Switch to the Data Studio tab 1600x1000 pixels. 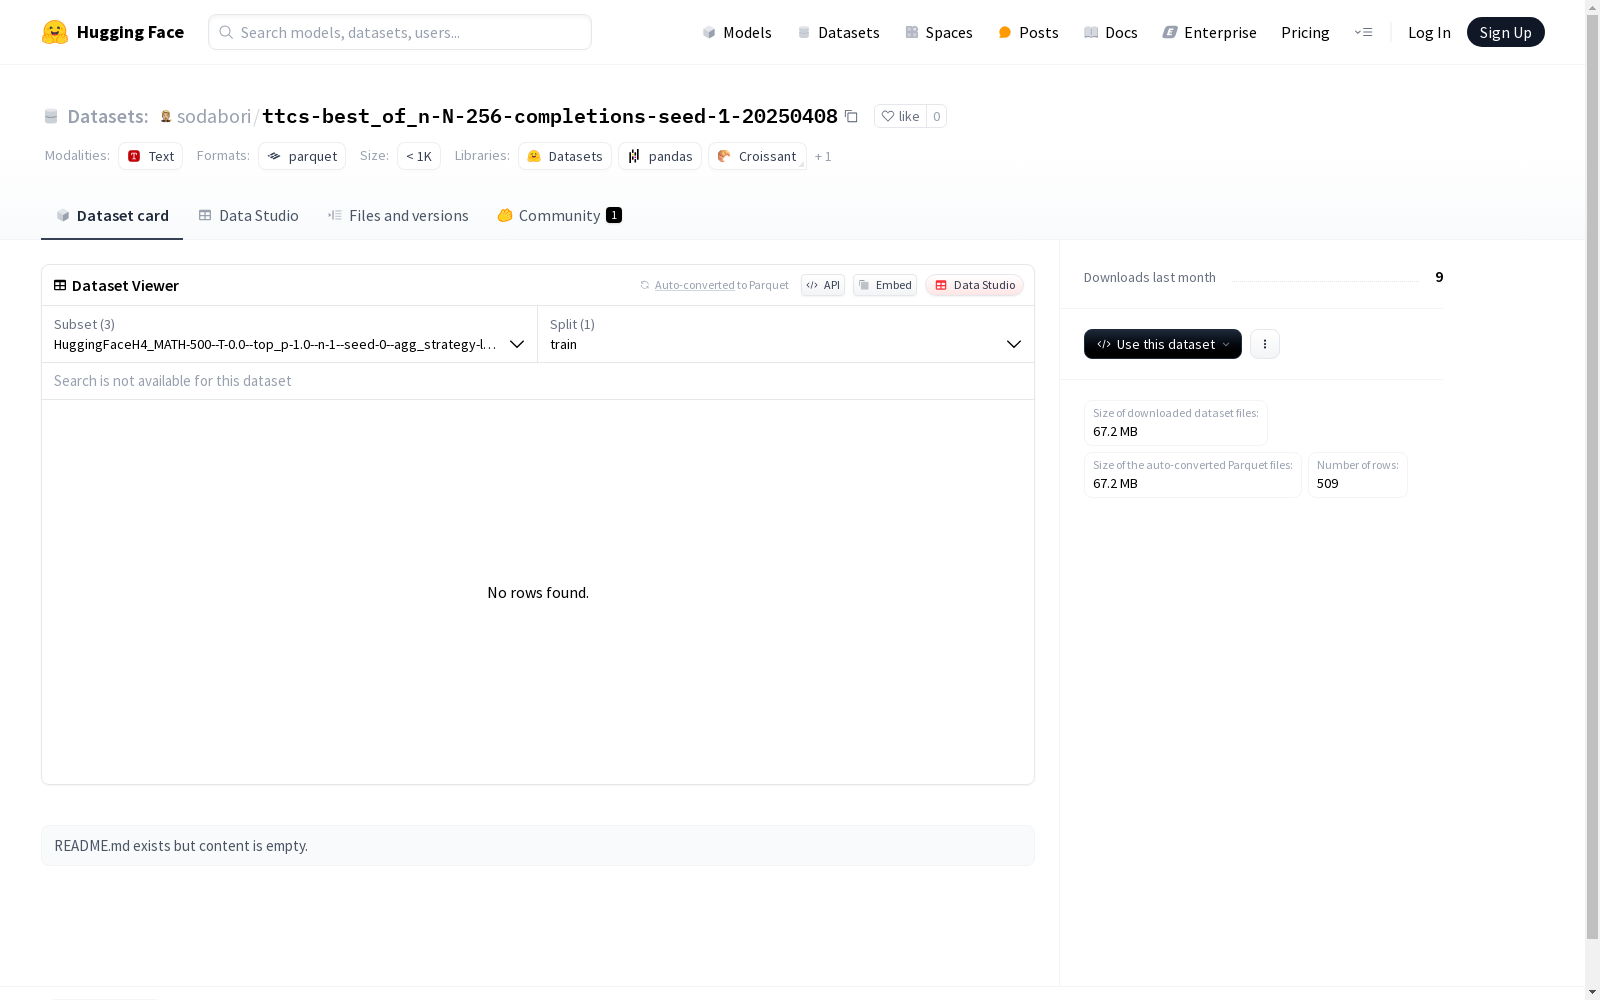[x=248, y=215]
